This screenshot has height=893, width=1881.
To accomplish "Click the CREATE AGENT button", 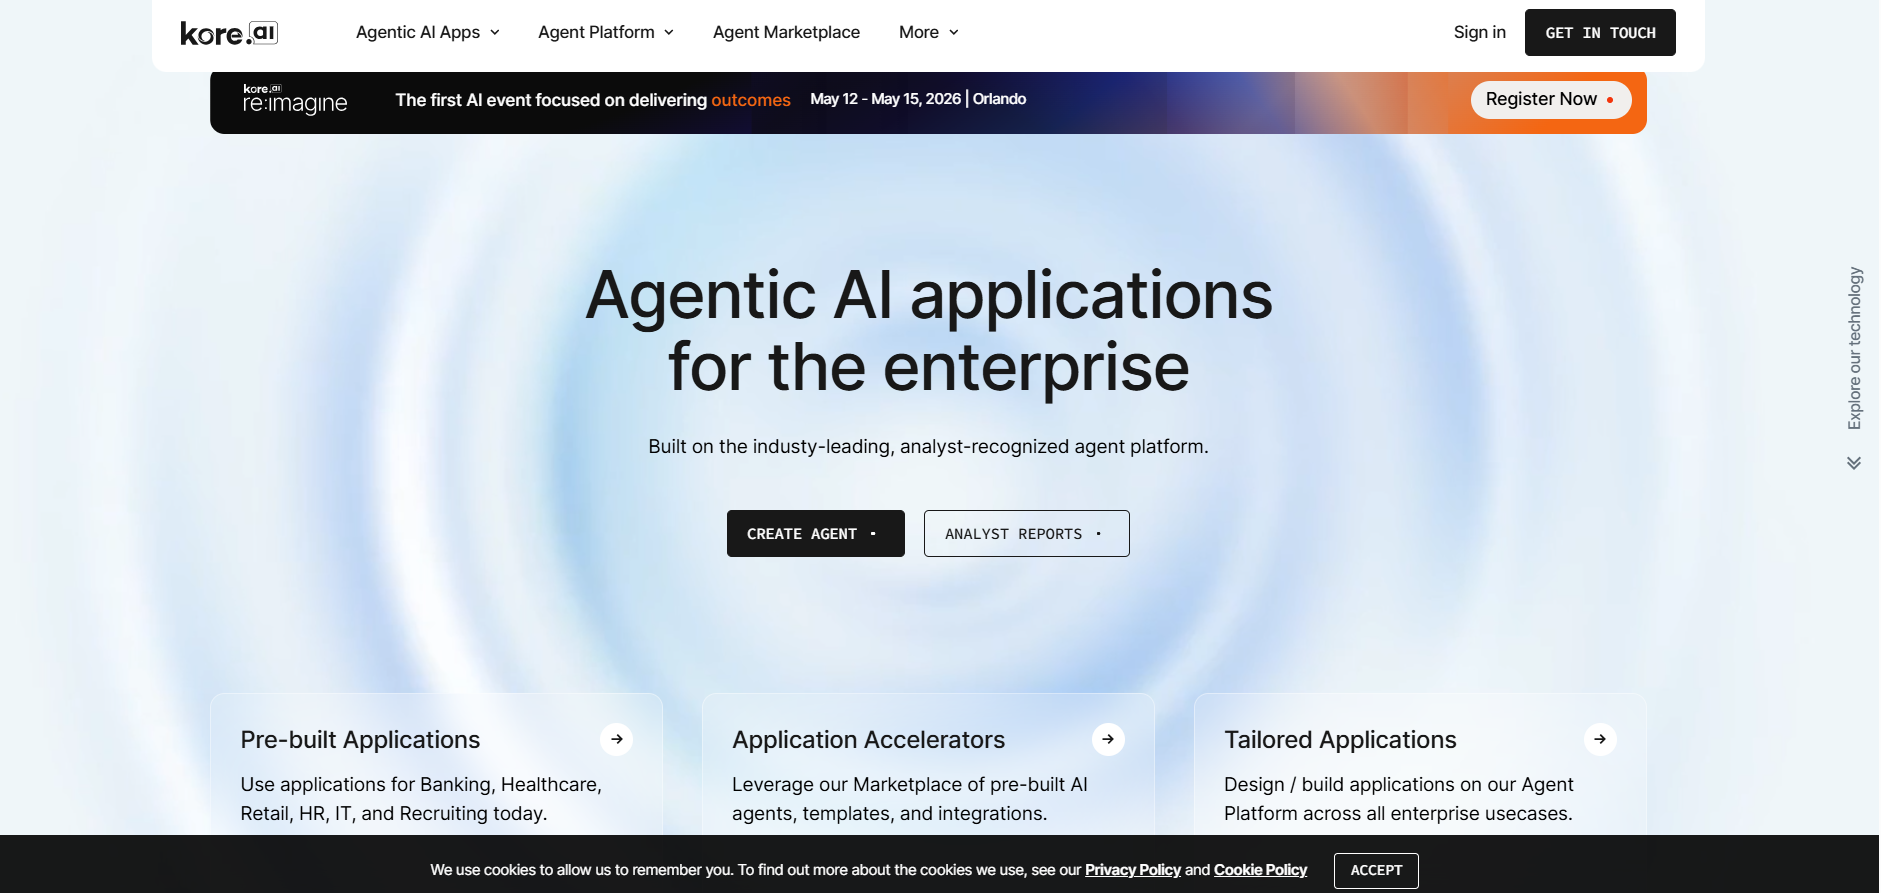I will (x=815, y=534).
